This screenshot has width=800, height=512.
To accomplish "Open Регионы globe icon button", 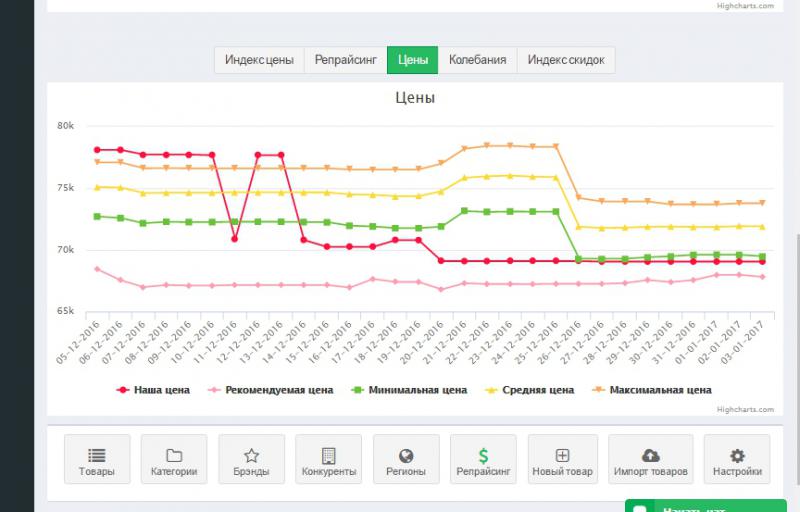I will pyautogui.click(x=406, y=461).
